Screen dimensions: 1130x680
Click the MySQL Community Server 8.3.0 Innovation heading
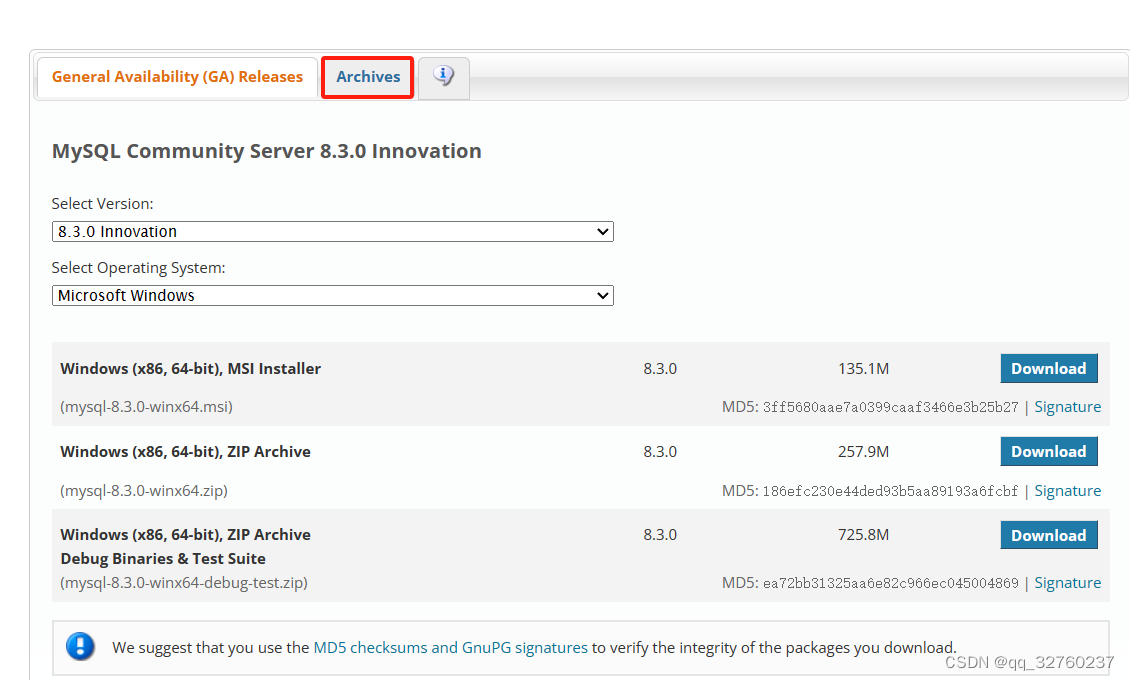[x=266, y=151]
